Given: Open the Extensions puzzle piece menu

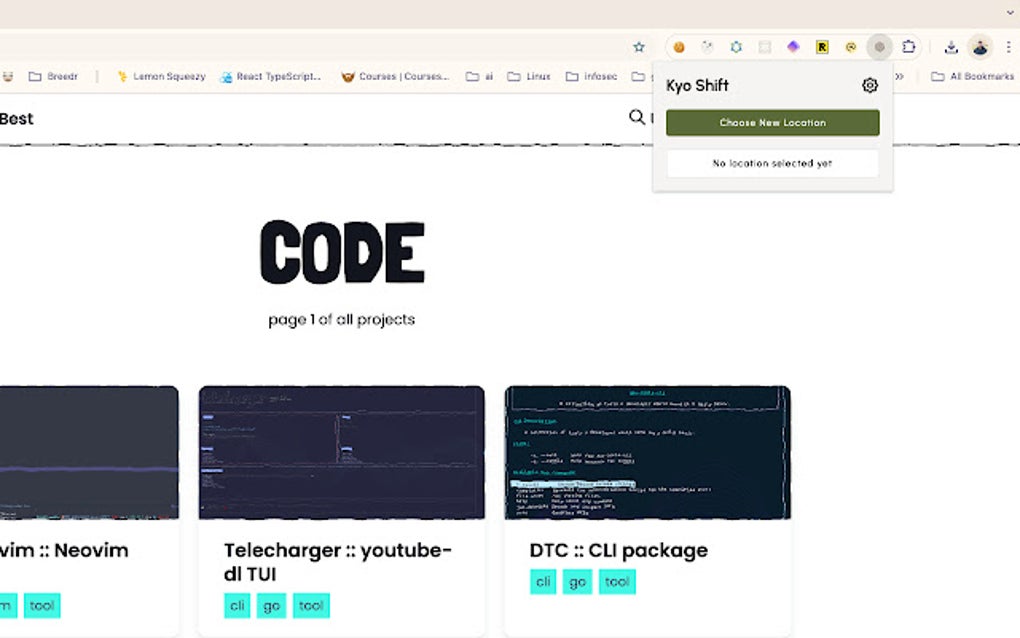Looking at the screenshot, I should click(x=908, y=46).
